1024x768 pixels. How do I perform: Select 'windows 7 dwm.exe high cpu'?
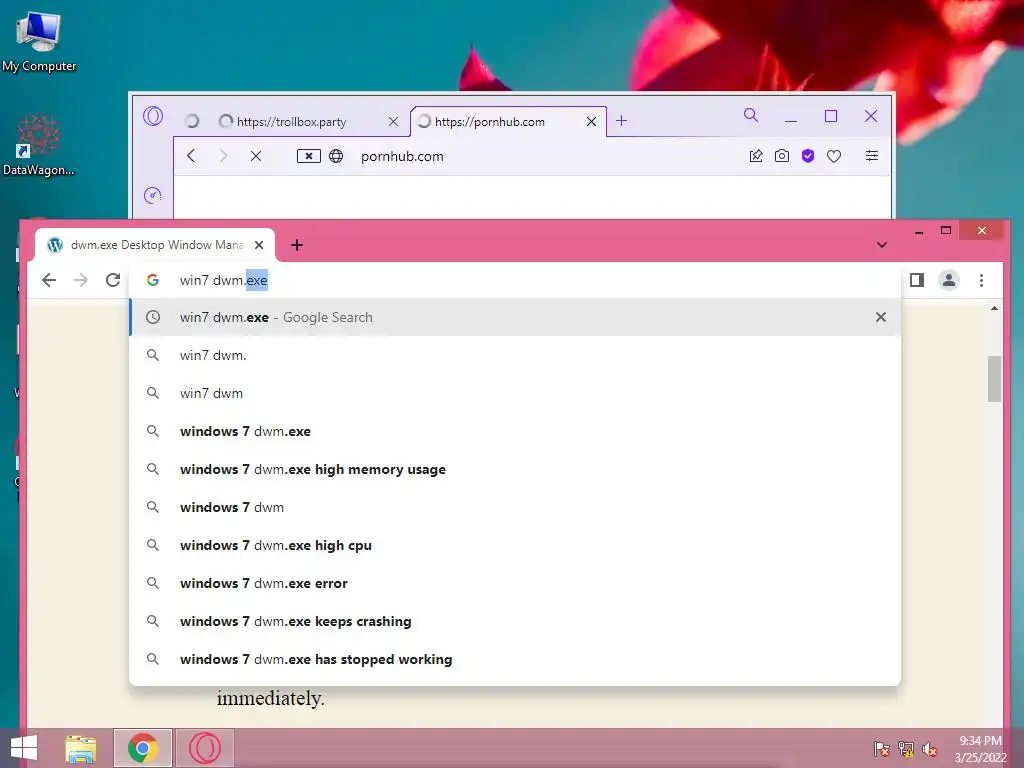point(515,545)
